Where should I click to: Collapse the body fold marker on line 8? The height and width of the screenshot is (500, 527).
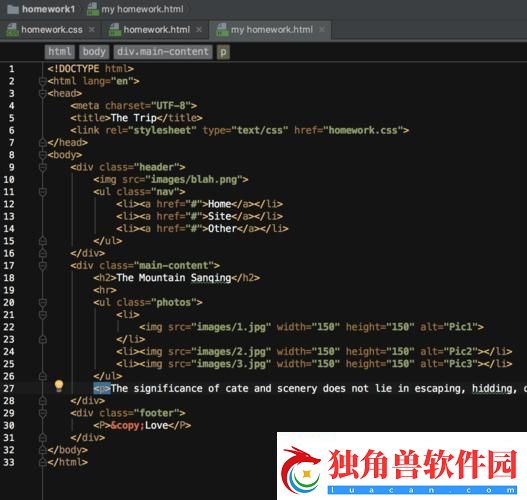click(42, 155)
